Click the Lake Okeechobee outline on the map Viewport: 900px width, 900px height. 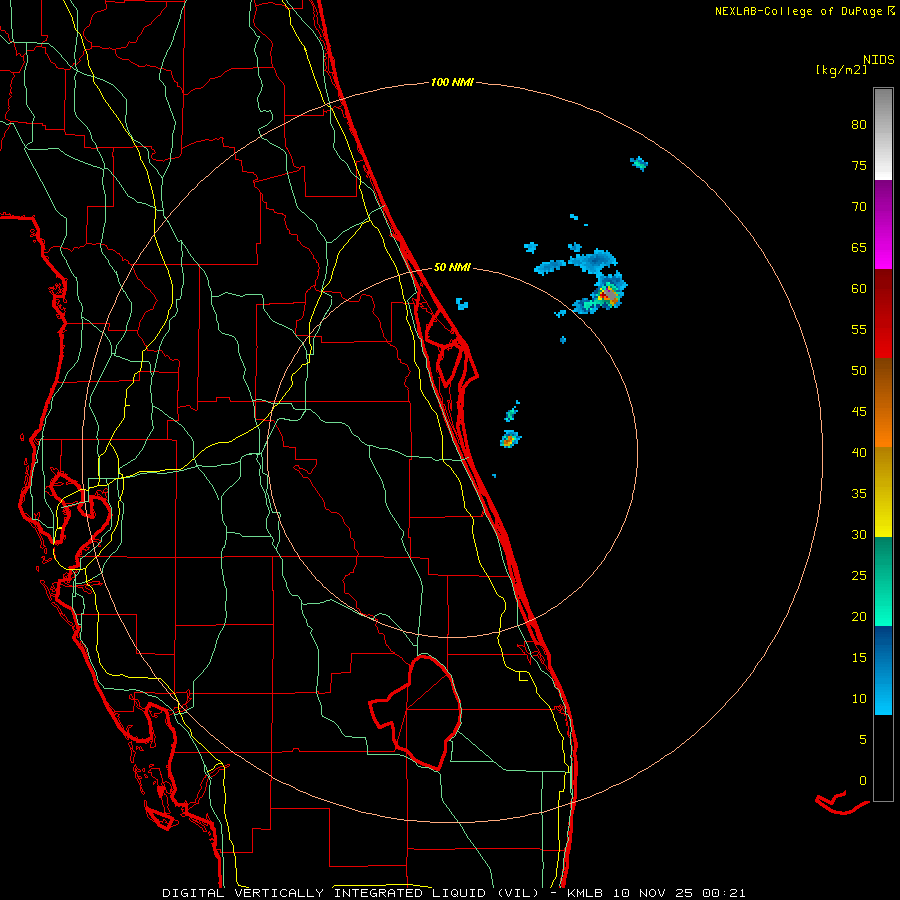pos(416,711)
